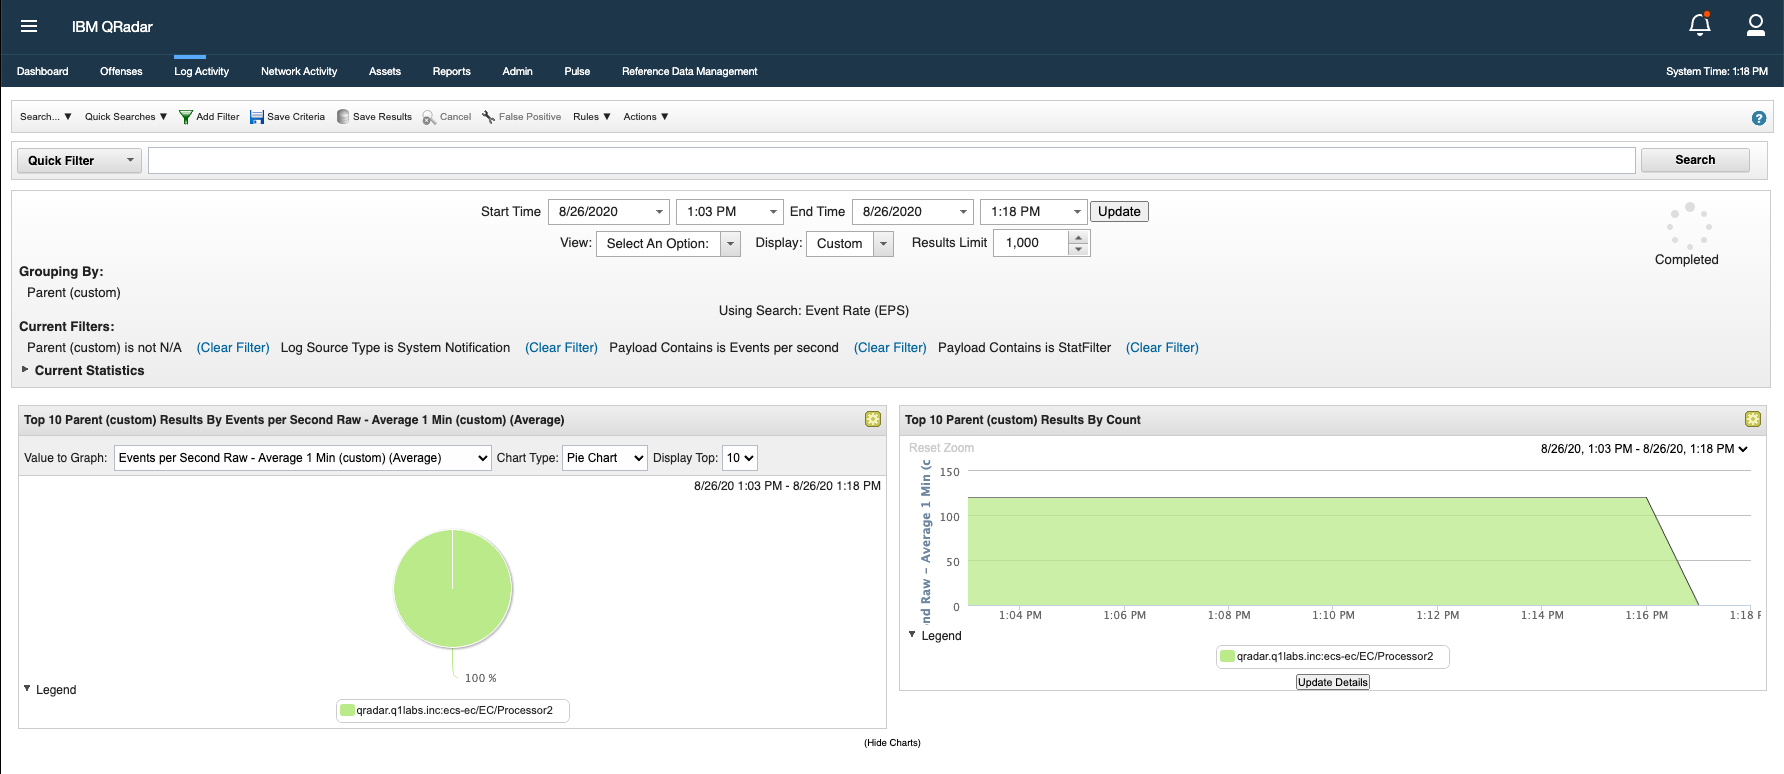1784x774 pixels.
Task: Open Reference Data Management tab
Action: point(689,71)
